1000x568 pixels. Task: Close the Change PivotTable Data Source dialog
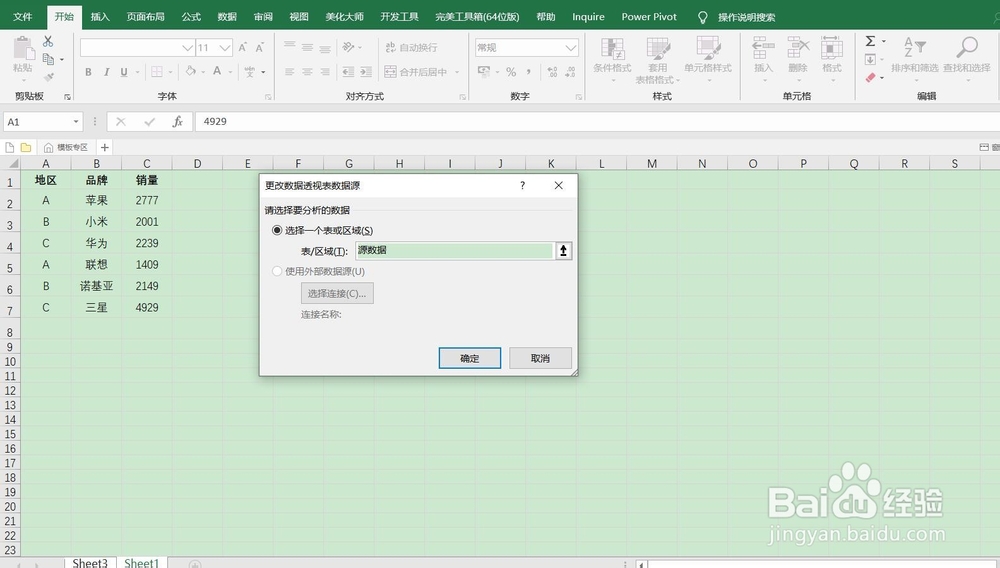pos(559,186)
